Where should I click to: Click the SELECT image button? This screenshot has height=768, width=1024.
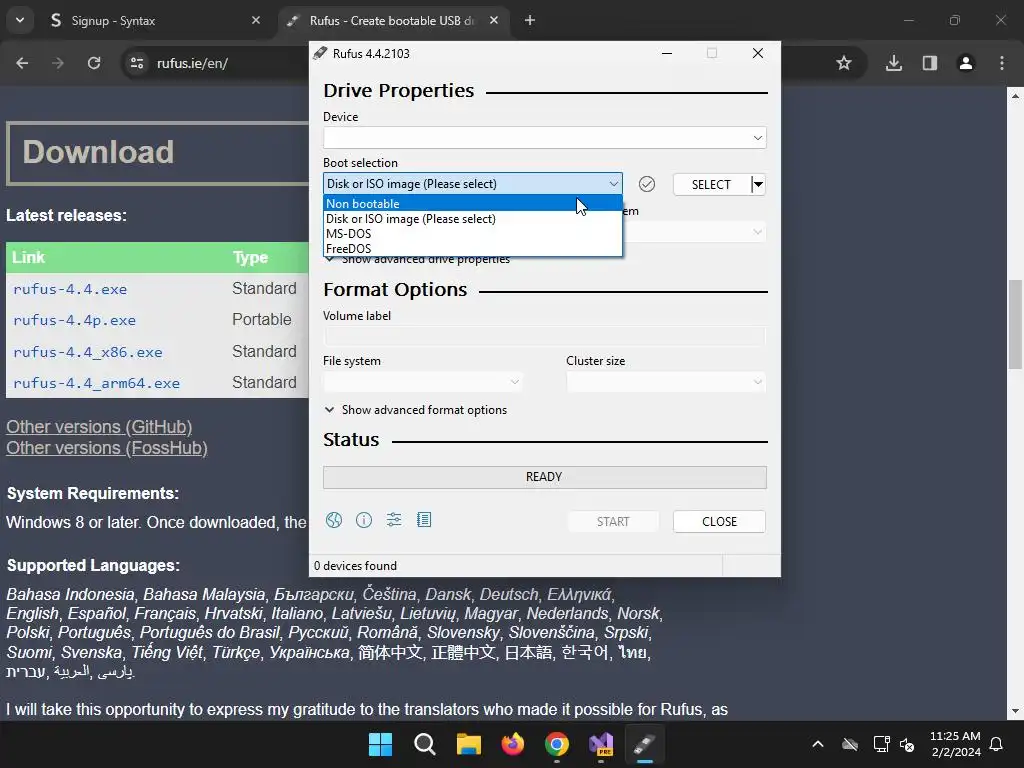tap(711, 184)
